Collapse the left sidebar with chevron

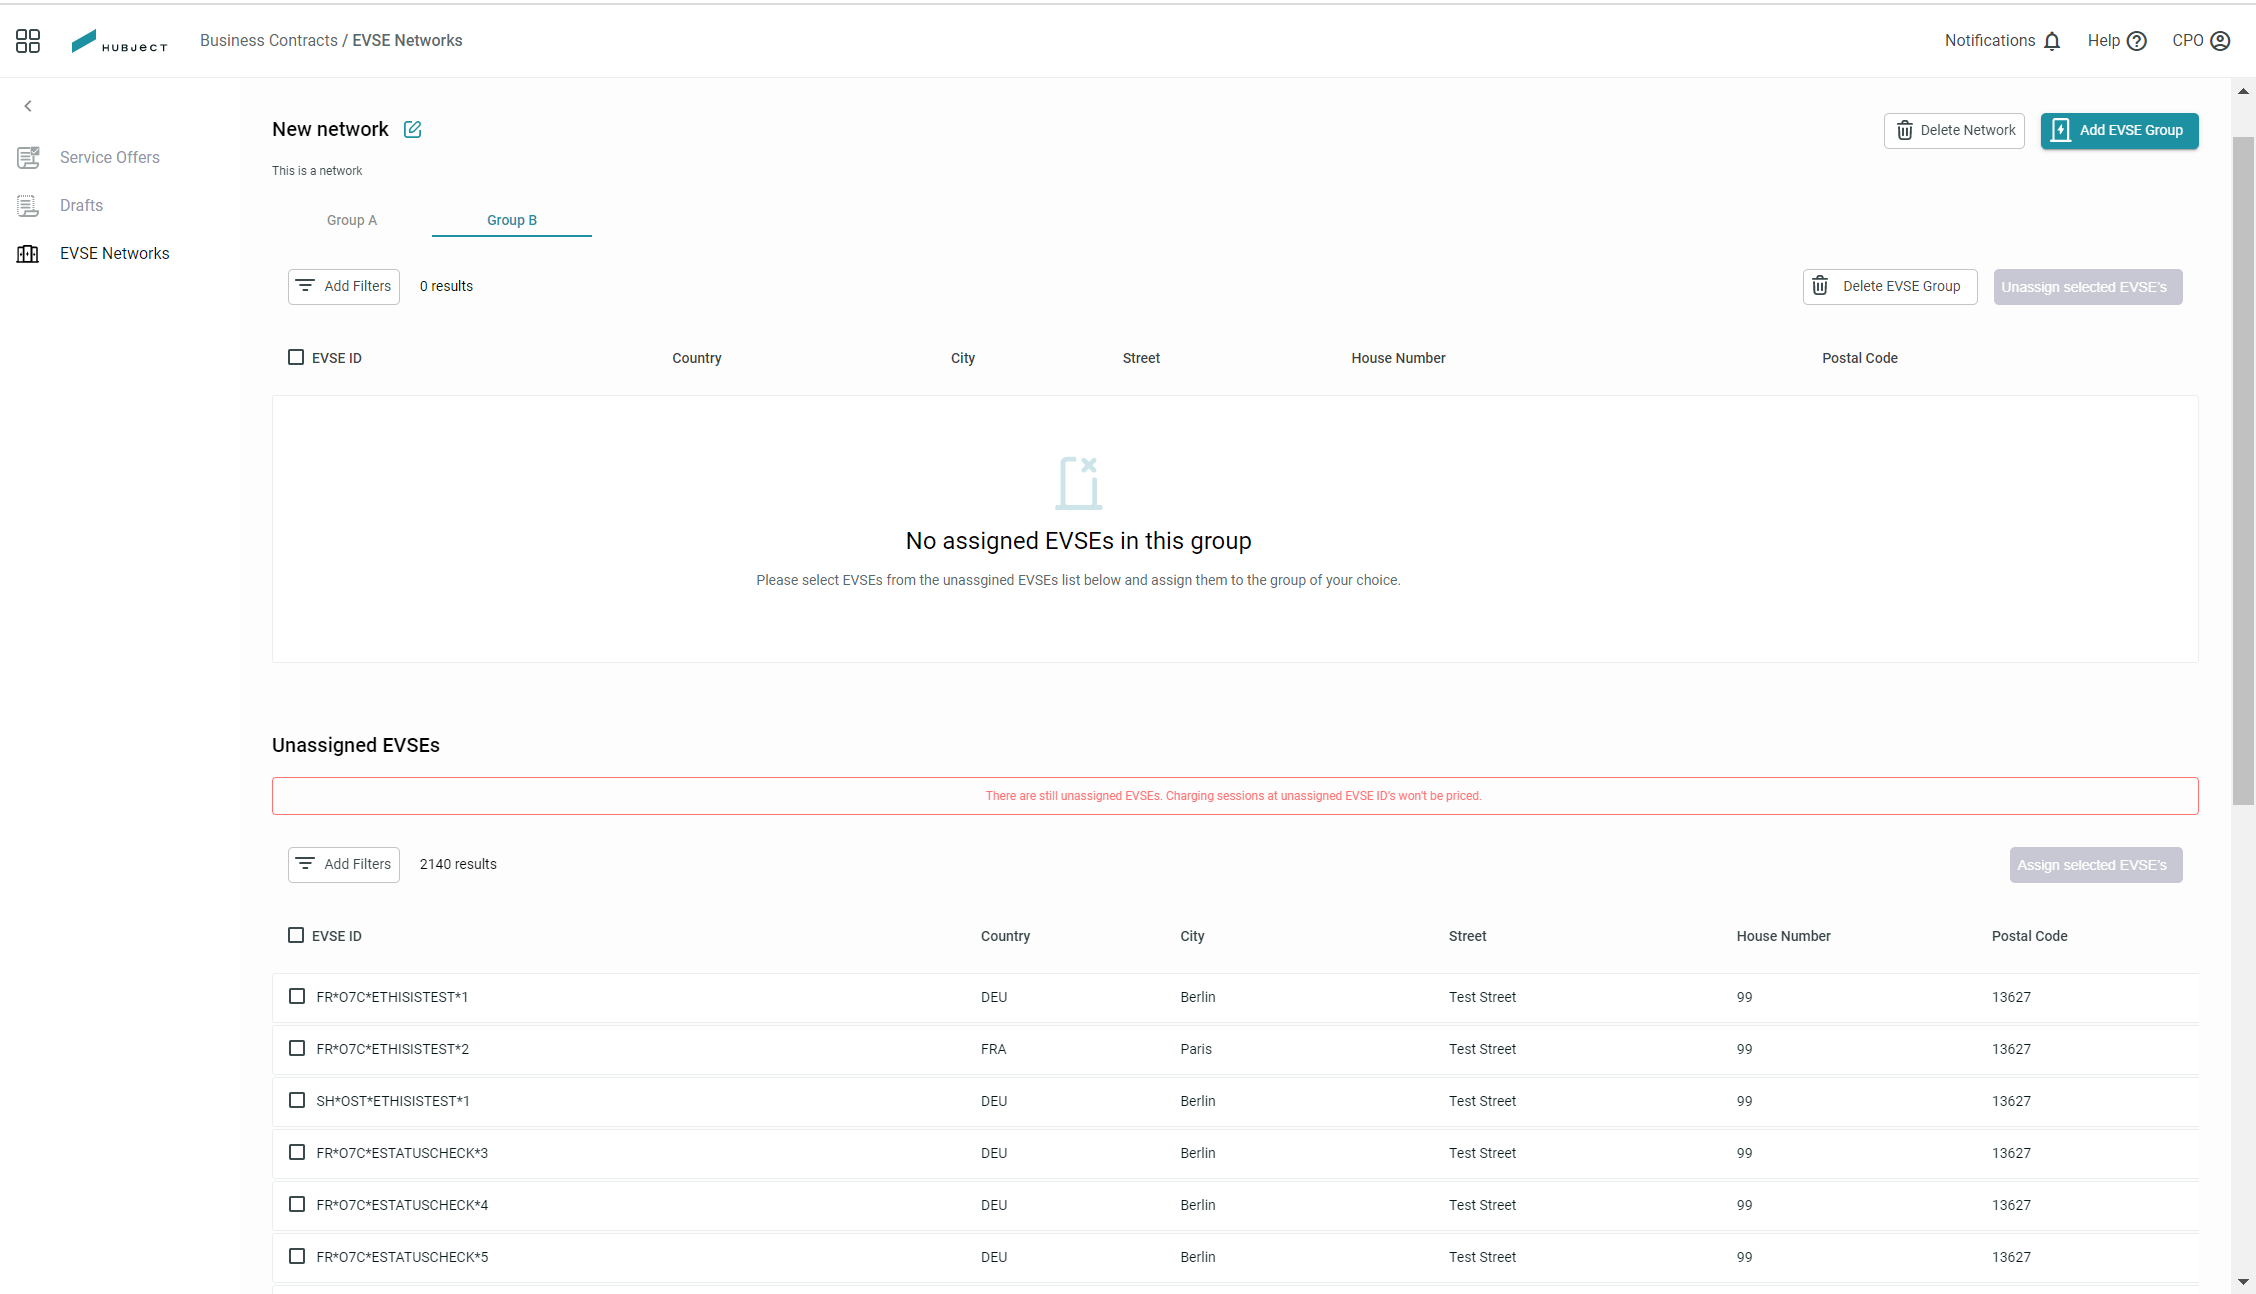click(28, 106)
